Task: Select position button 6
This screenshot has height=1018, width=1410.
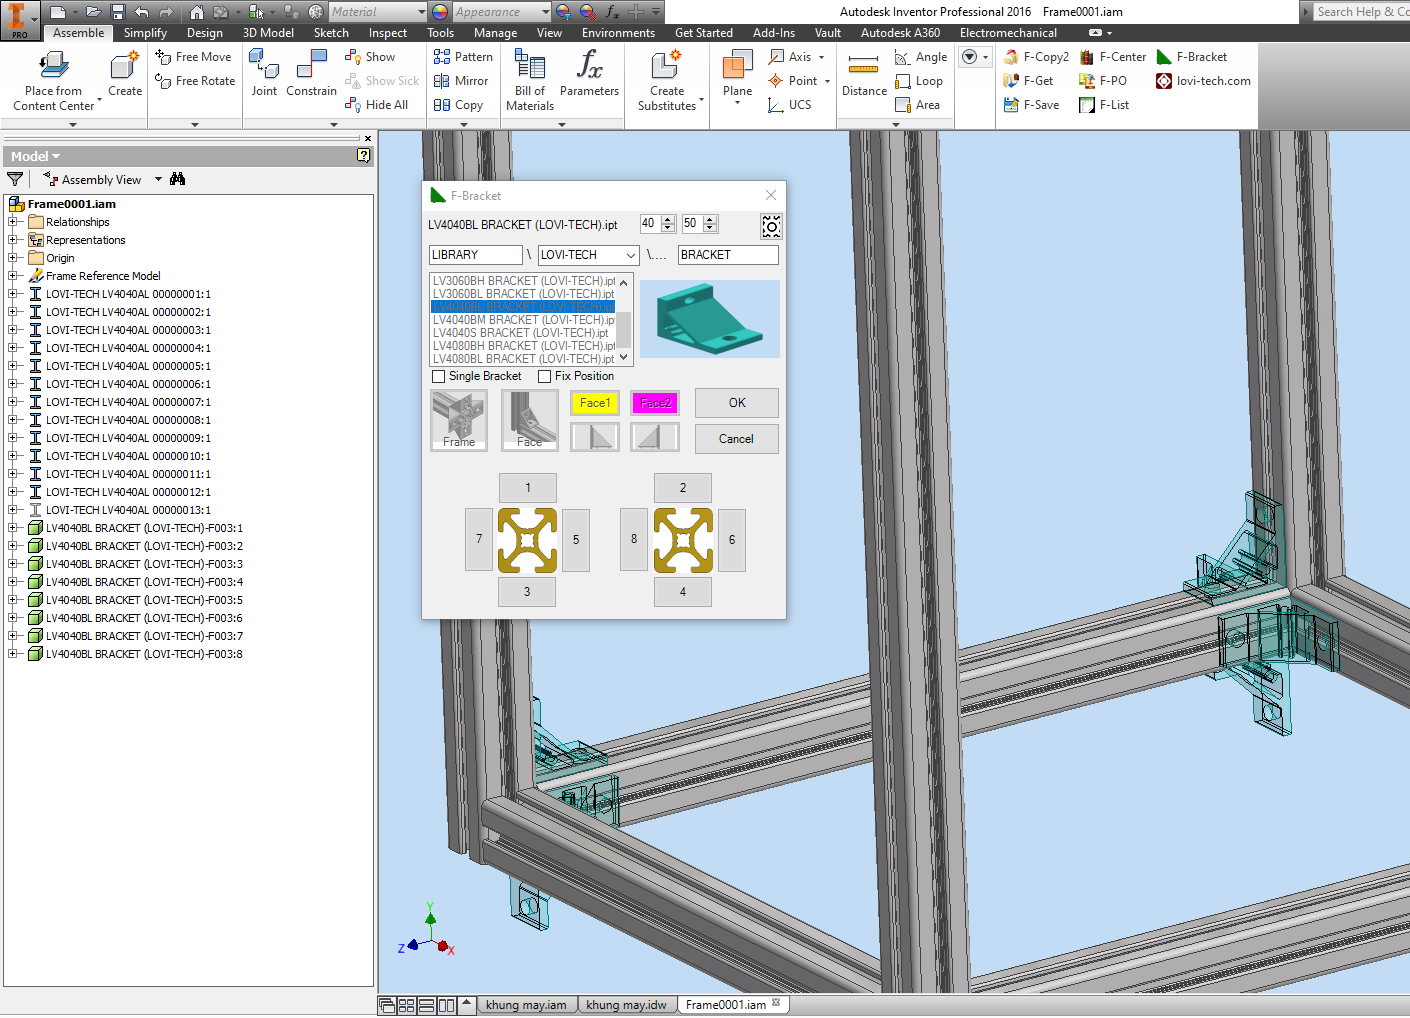Action: coord(732,540)
